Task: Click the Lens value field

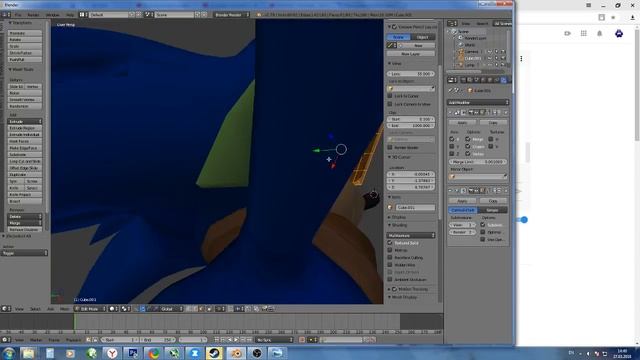Action: pyautogui.click(x=411, y=73)
